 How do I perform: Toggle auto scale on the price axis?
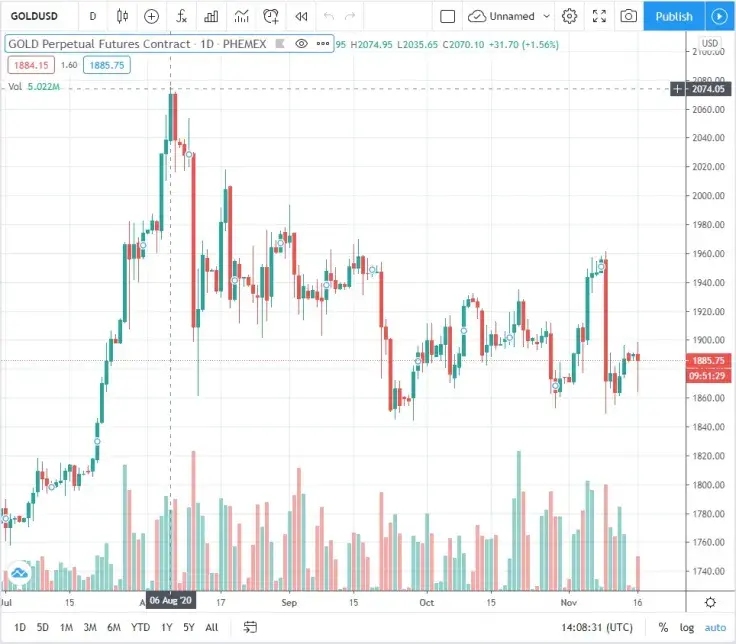click(x=715, y=628)
